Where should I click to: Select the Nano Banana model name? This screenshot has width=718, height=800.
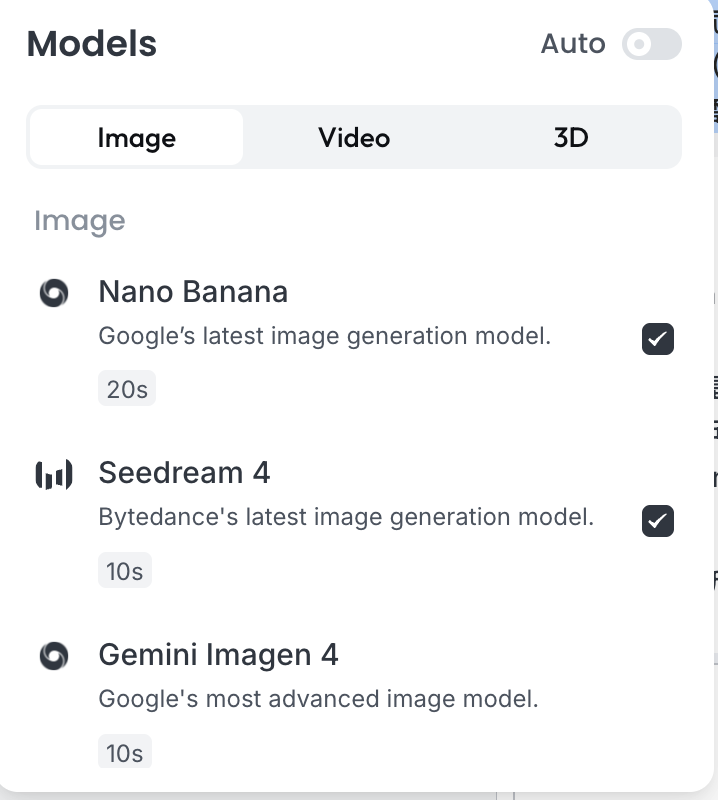point(193,292)
